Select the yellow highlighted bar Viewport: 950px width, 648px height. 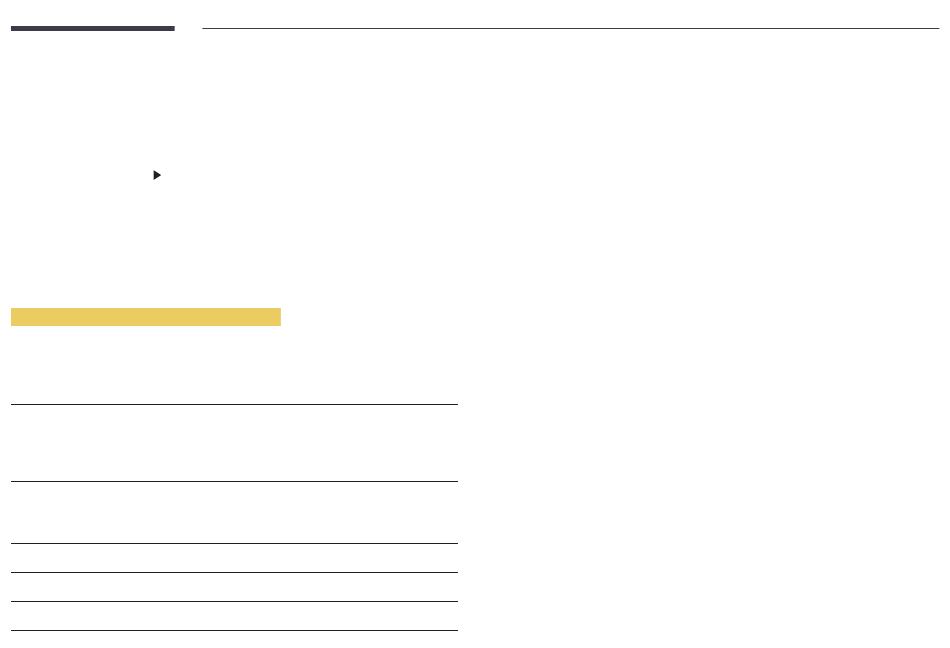tap(145, 317)
